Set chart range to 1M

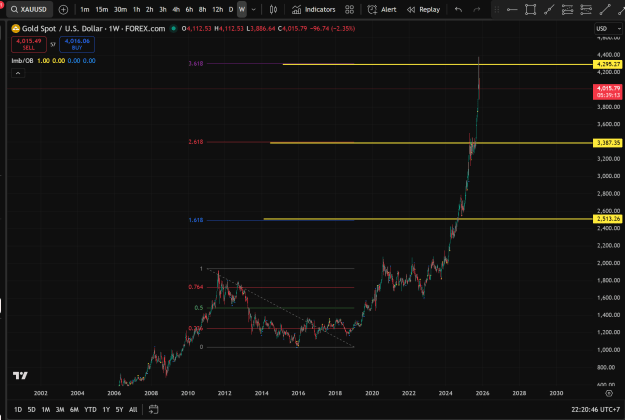pos(46,410)
